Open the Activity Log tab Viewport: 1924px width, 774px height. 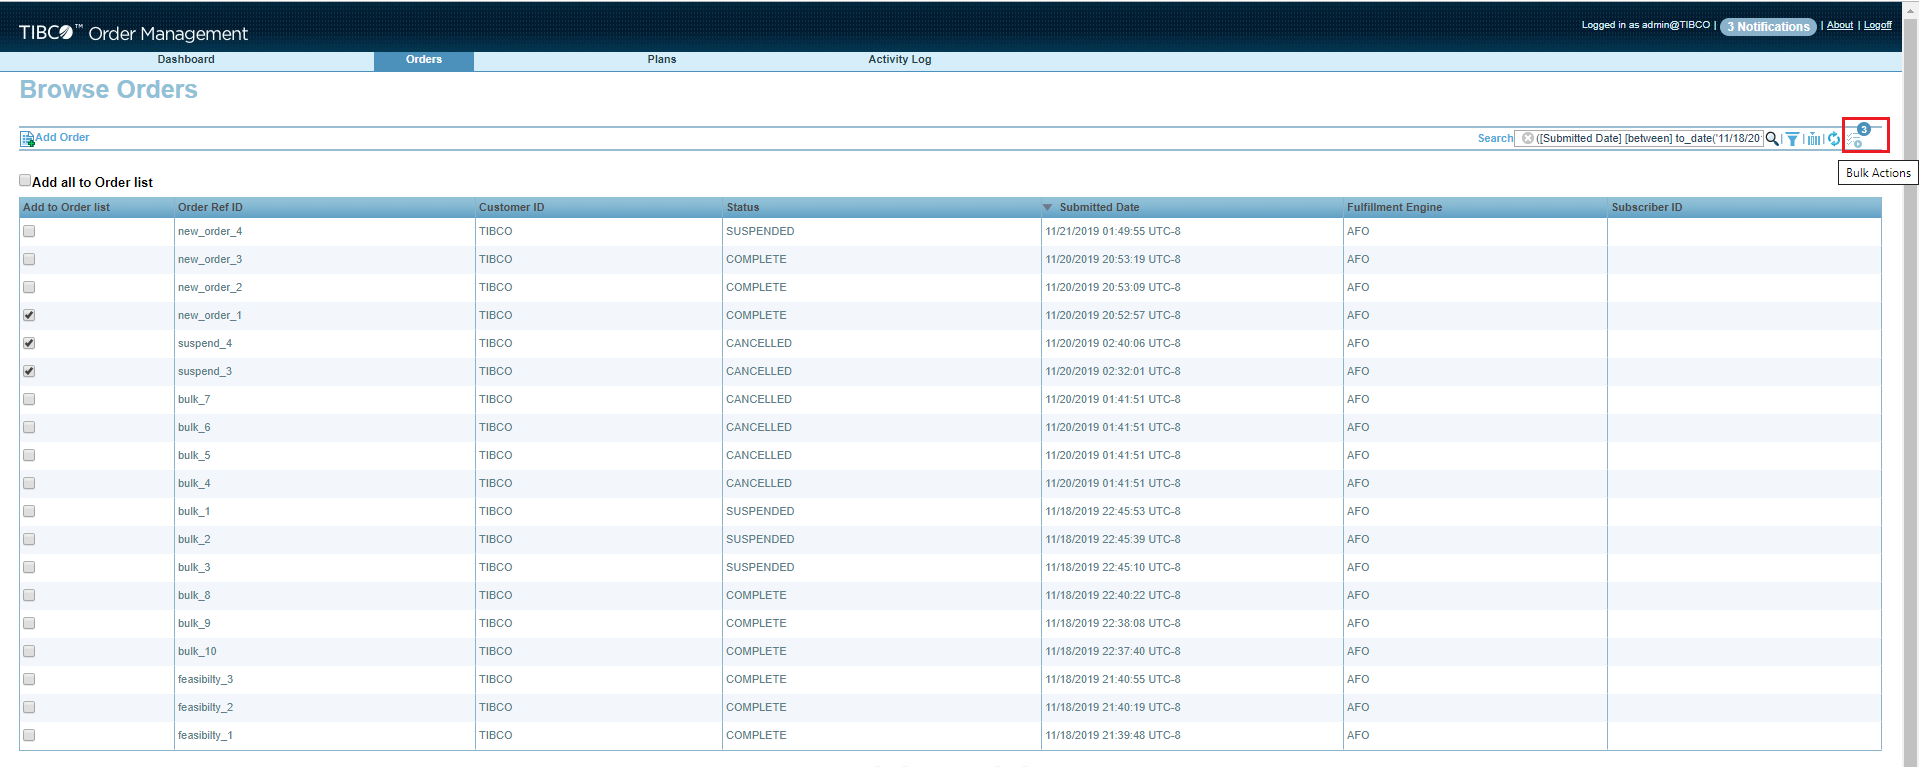tap(900, 60)
